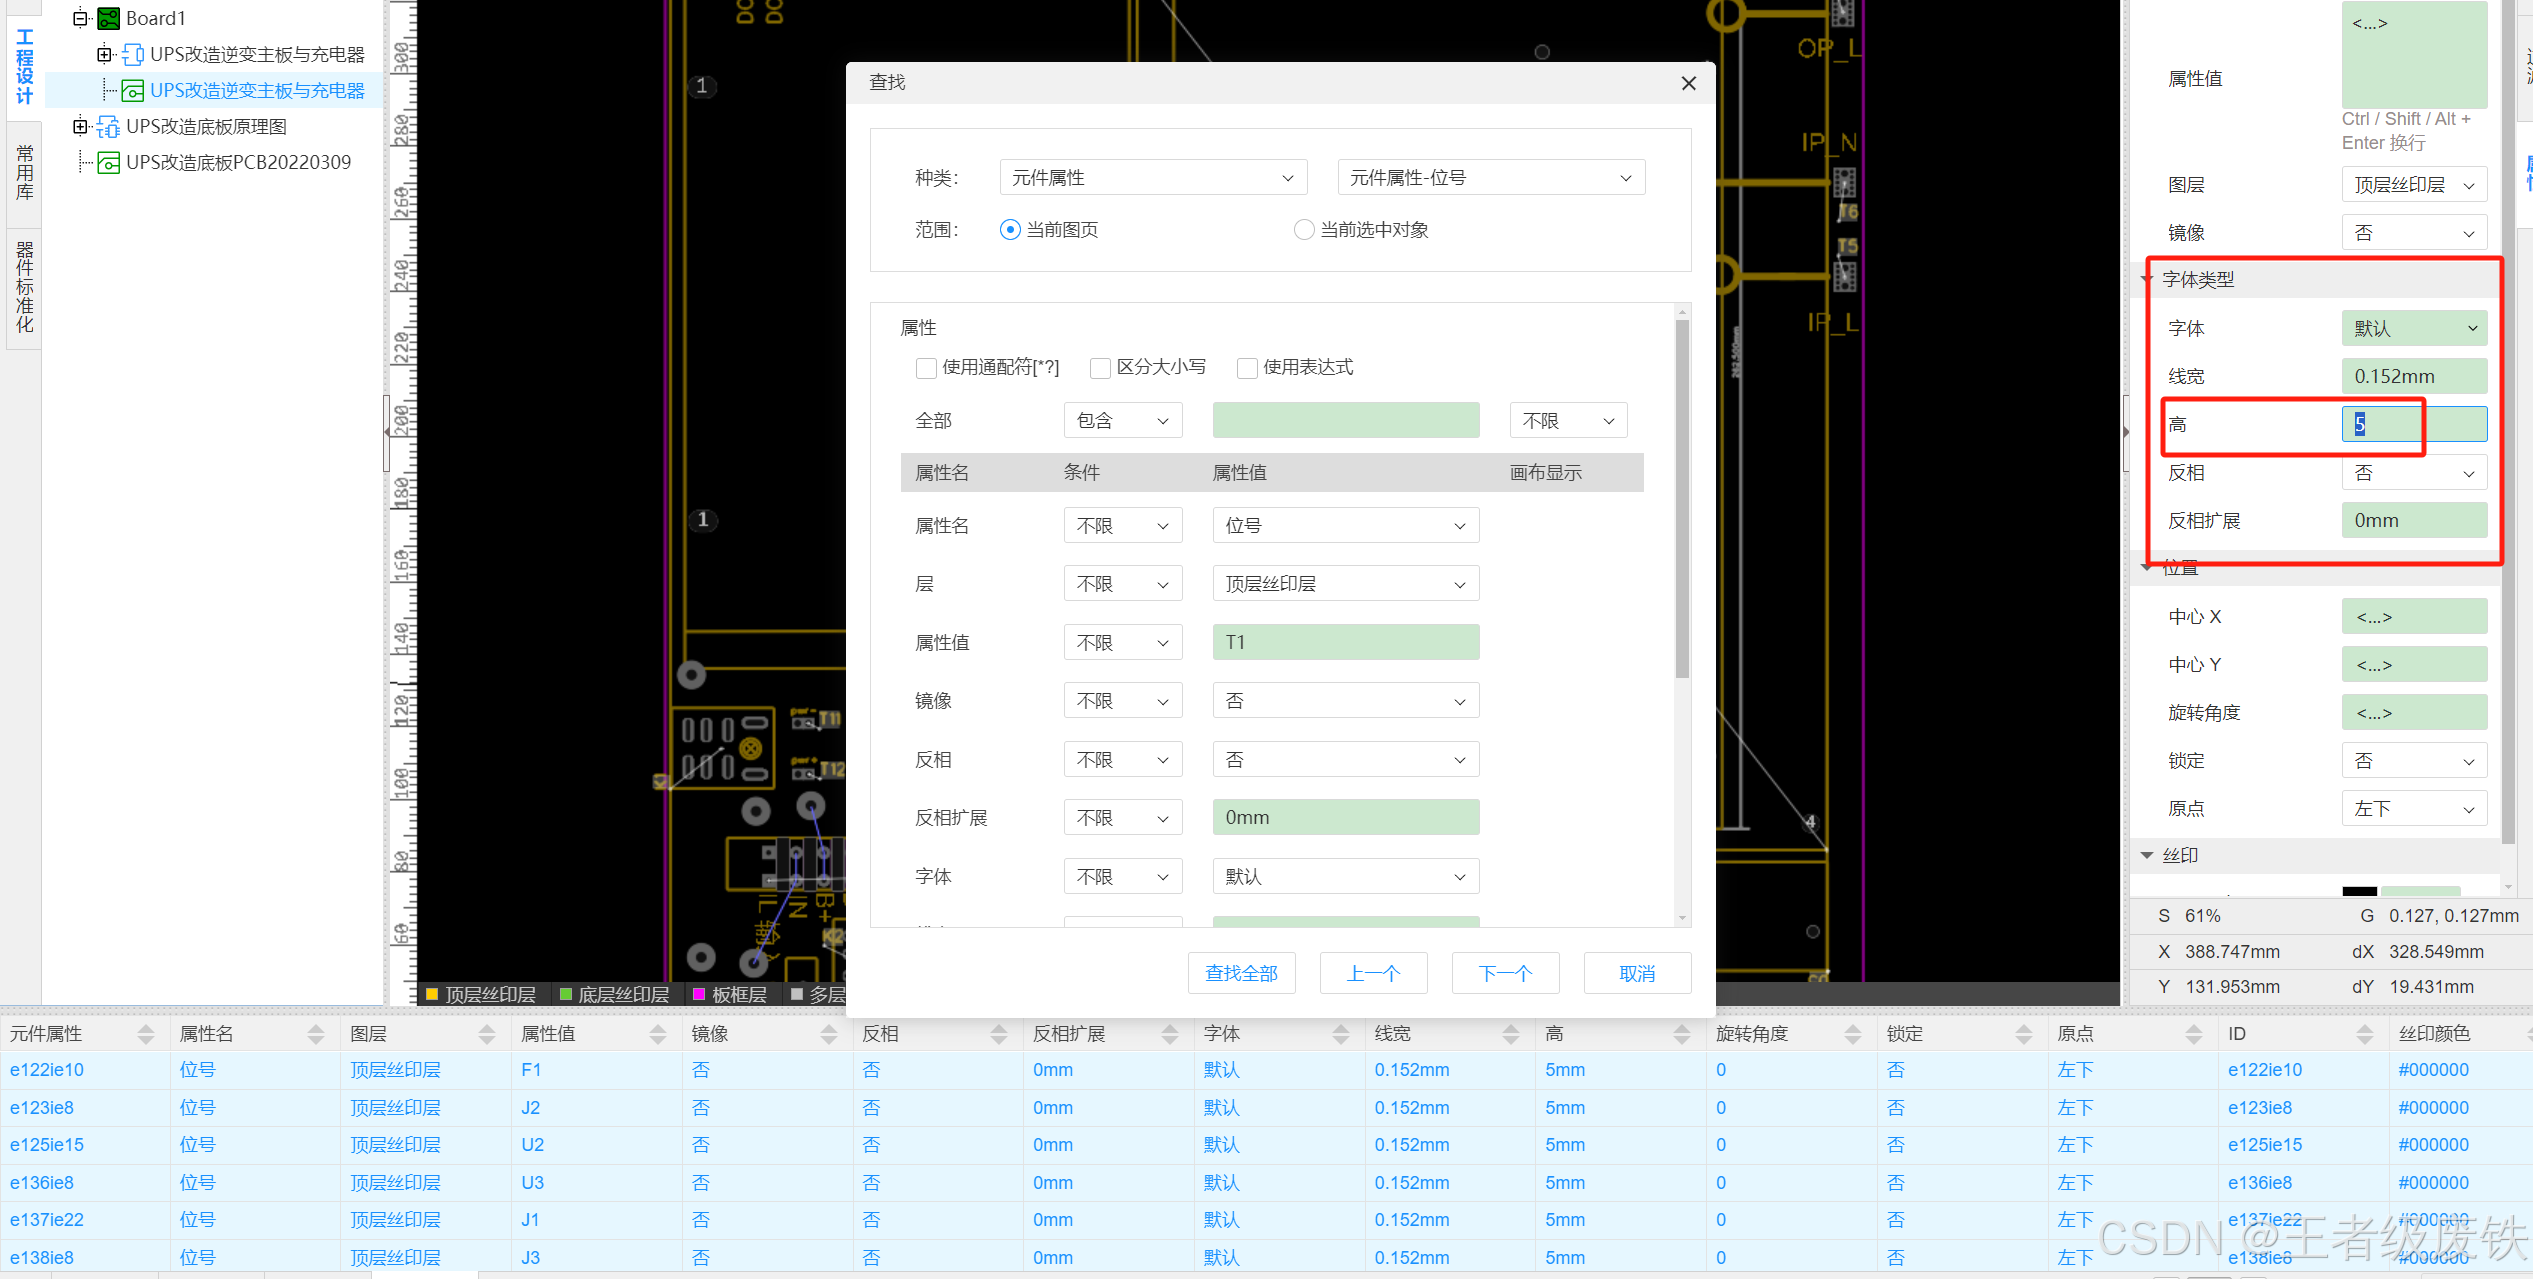Click the 查找全部 button
The height and width of the screenshot is (1279, 2533).
tap(1241, 973)
